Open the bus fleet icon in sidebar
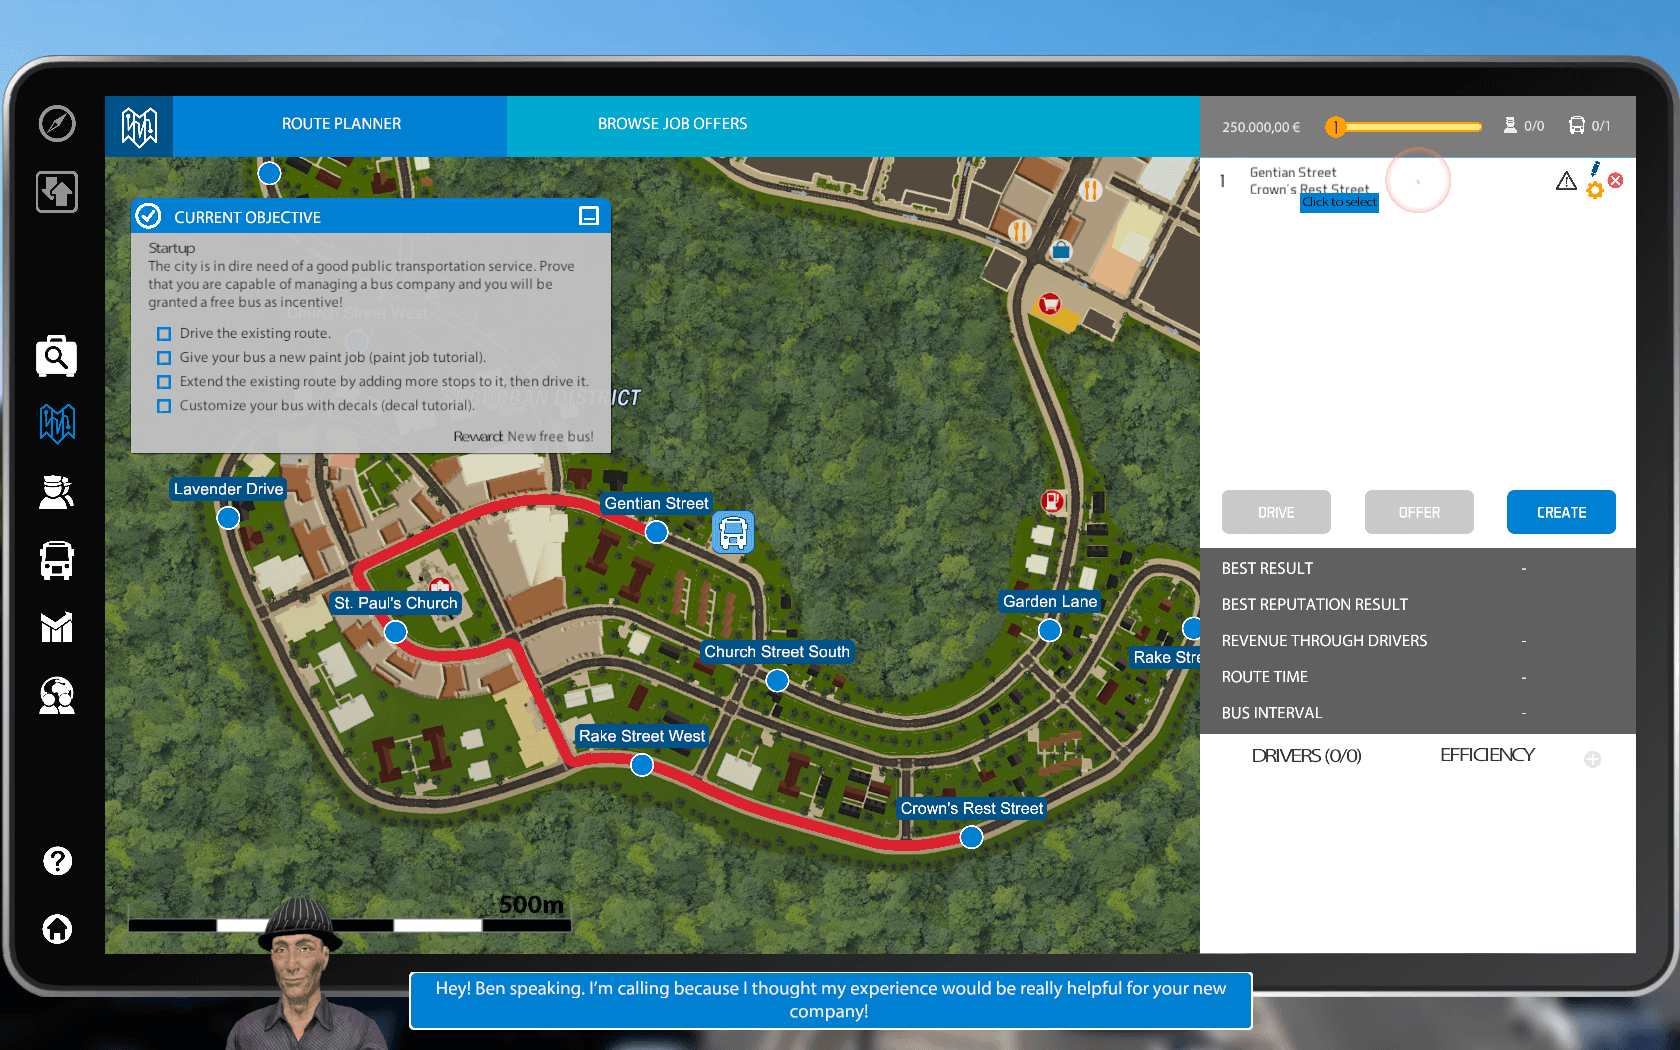Viewport: 1680px width, 1050px height. [57, 560]
